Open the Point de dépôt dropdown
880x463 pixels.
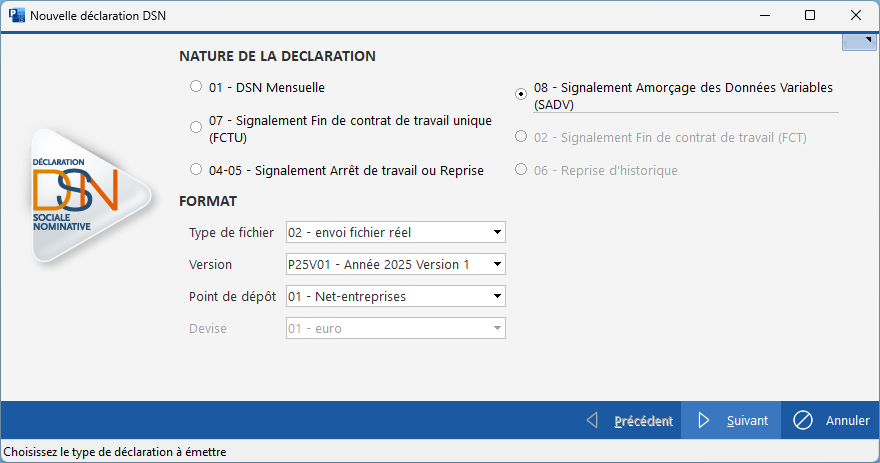(x=396, y=297)
